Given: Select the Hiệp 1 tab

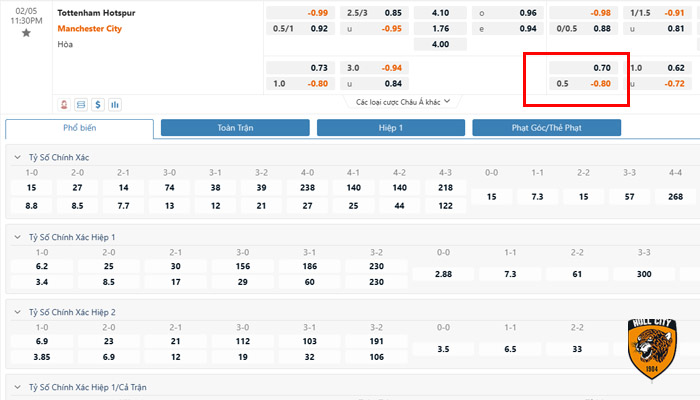Looking at the screenshot, I should [391, 128].
